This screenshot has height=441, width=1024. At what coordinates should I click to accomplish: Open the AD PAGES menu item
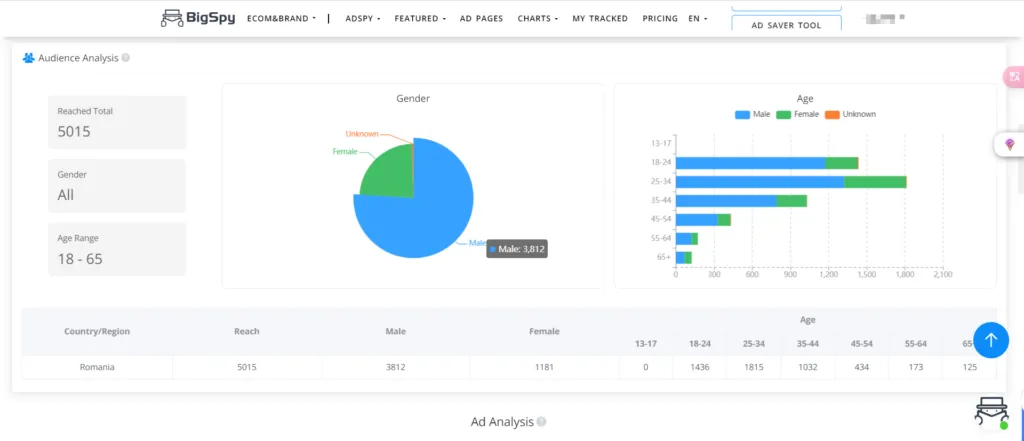[x=482, y=18]
